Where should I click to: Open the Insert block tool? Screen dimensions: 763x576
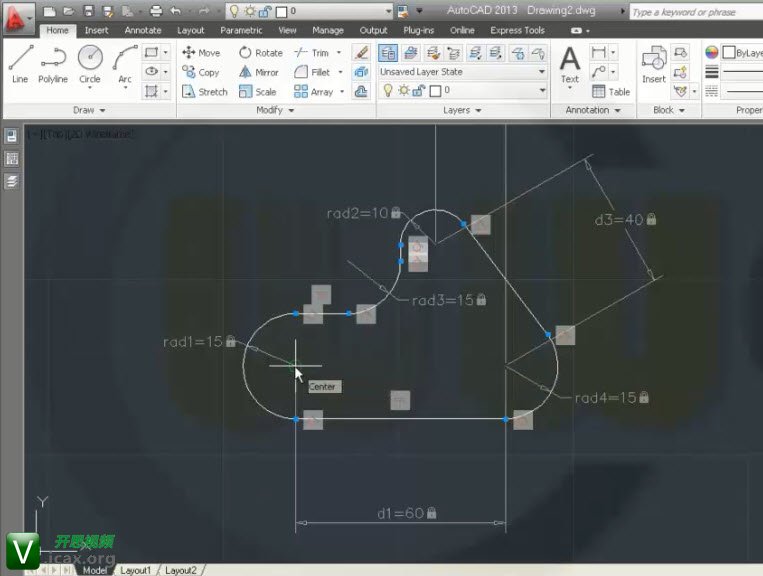pos(653,63)
